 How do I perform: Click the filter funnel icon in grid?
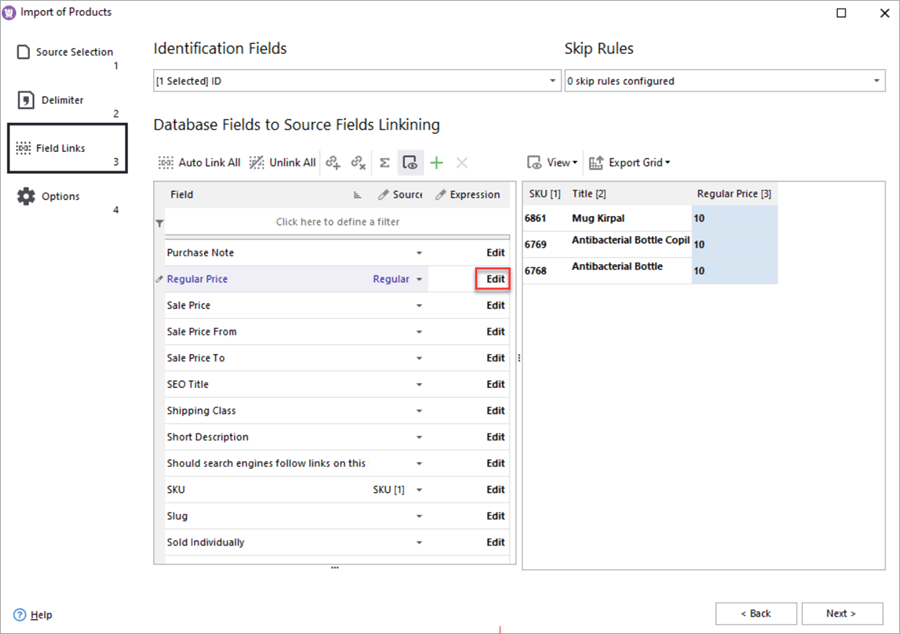[x=160, y=223]
